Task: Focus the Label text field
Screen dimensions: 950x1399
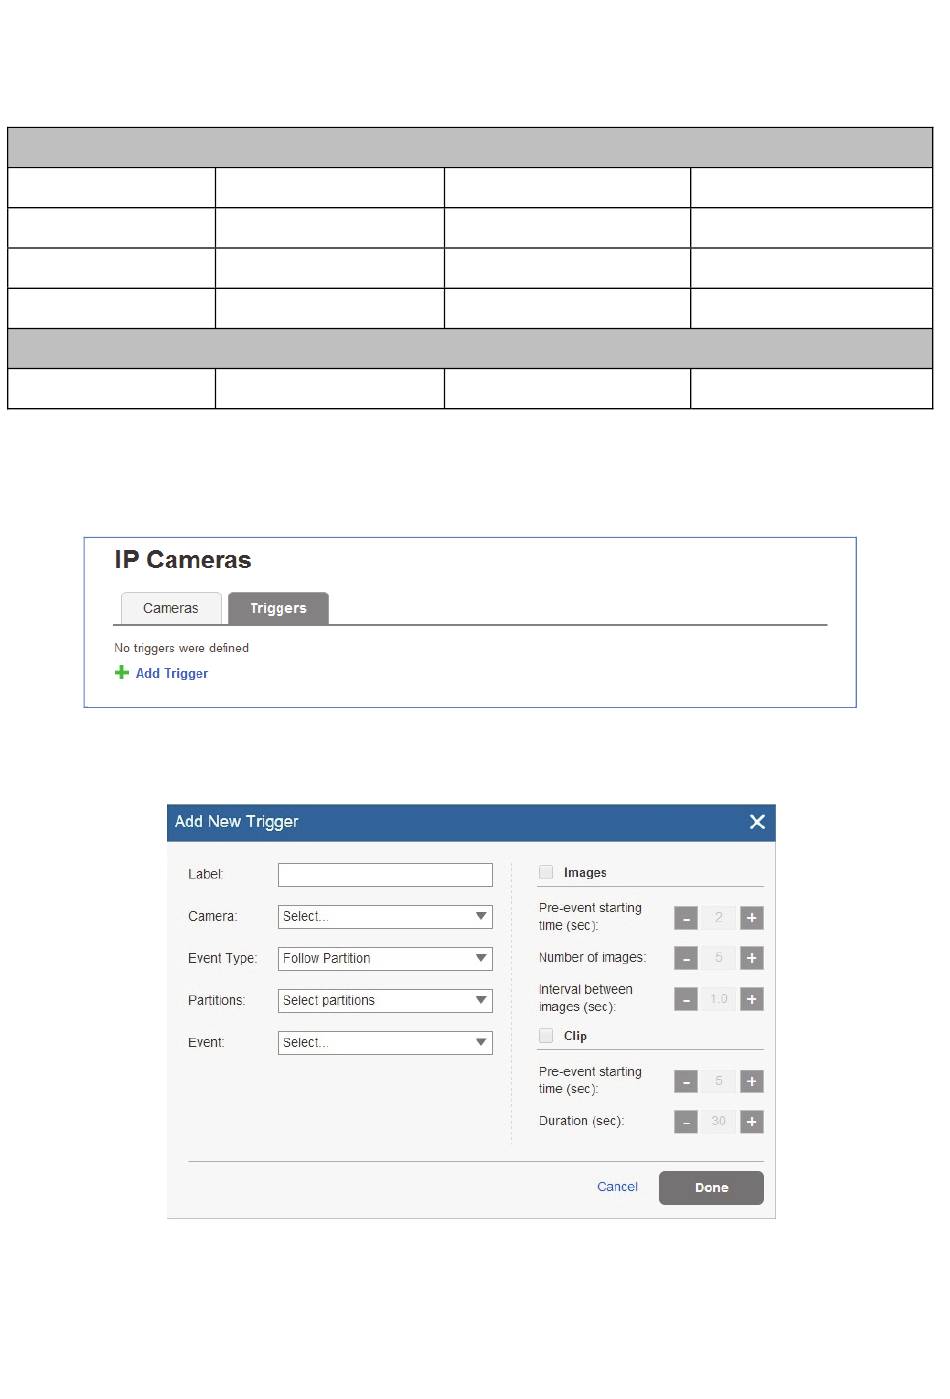Action: coord(385,875)
